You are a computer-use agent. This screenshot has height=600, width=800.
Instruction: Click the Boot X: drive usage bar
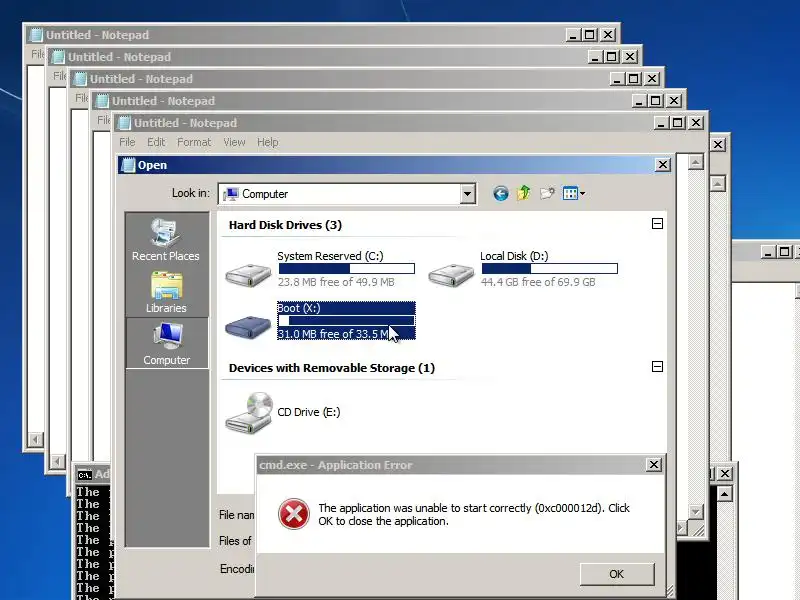point(346,320)
